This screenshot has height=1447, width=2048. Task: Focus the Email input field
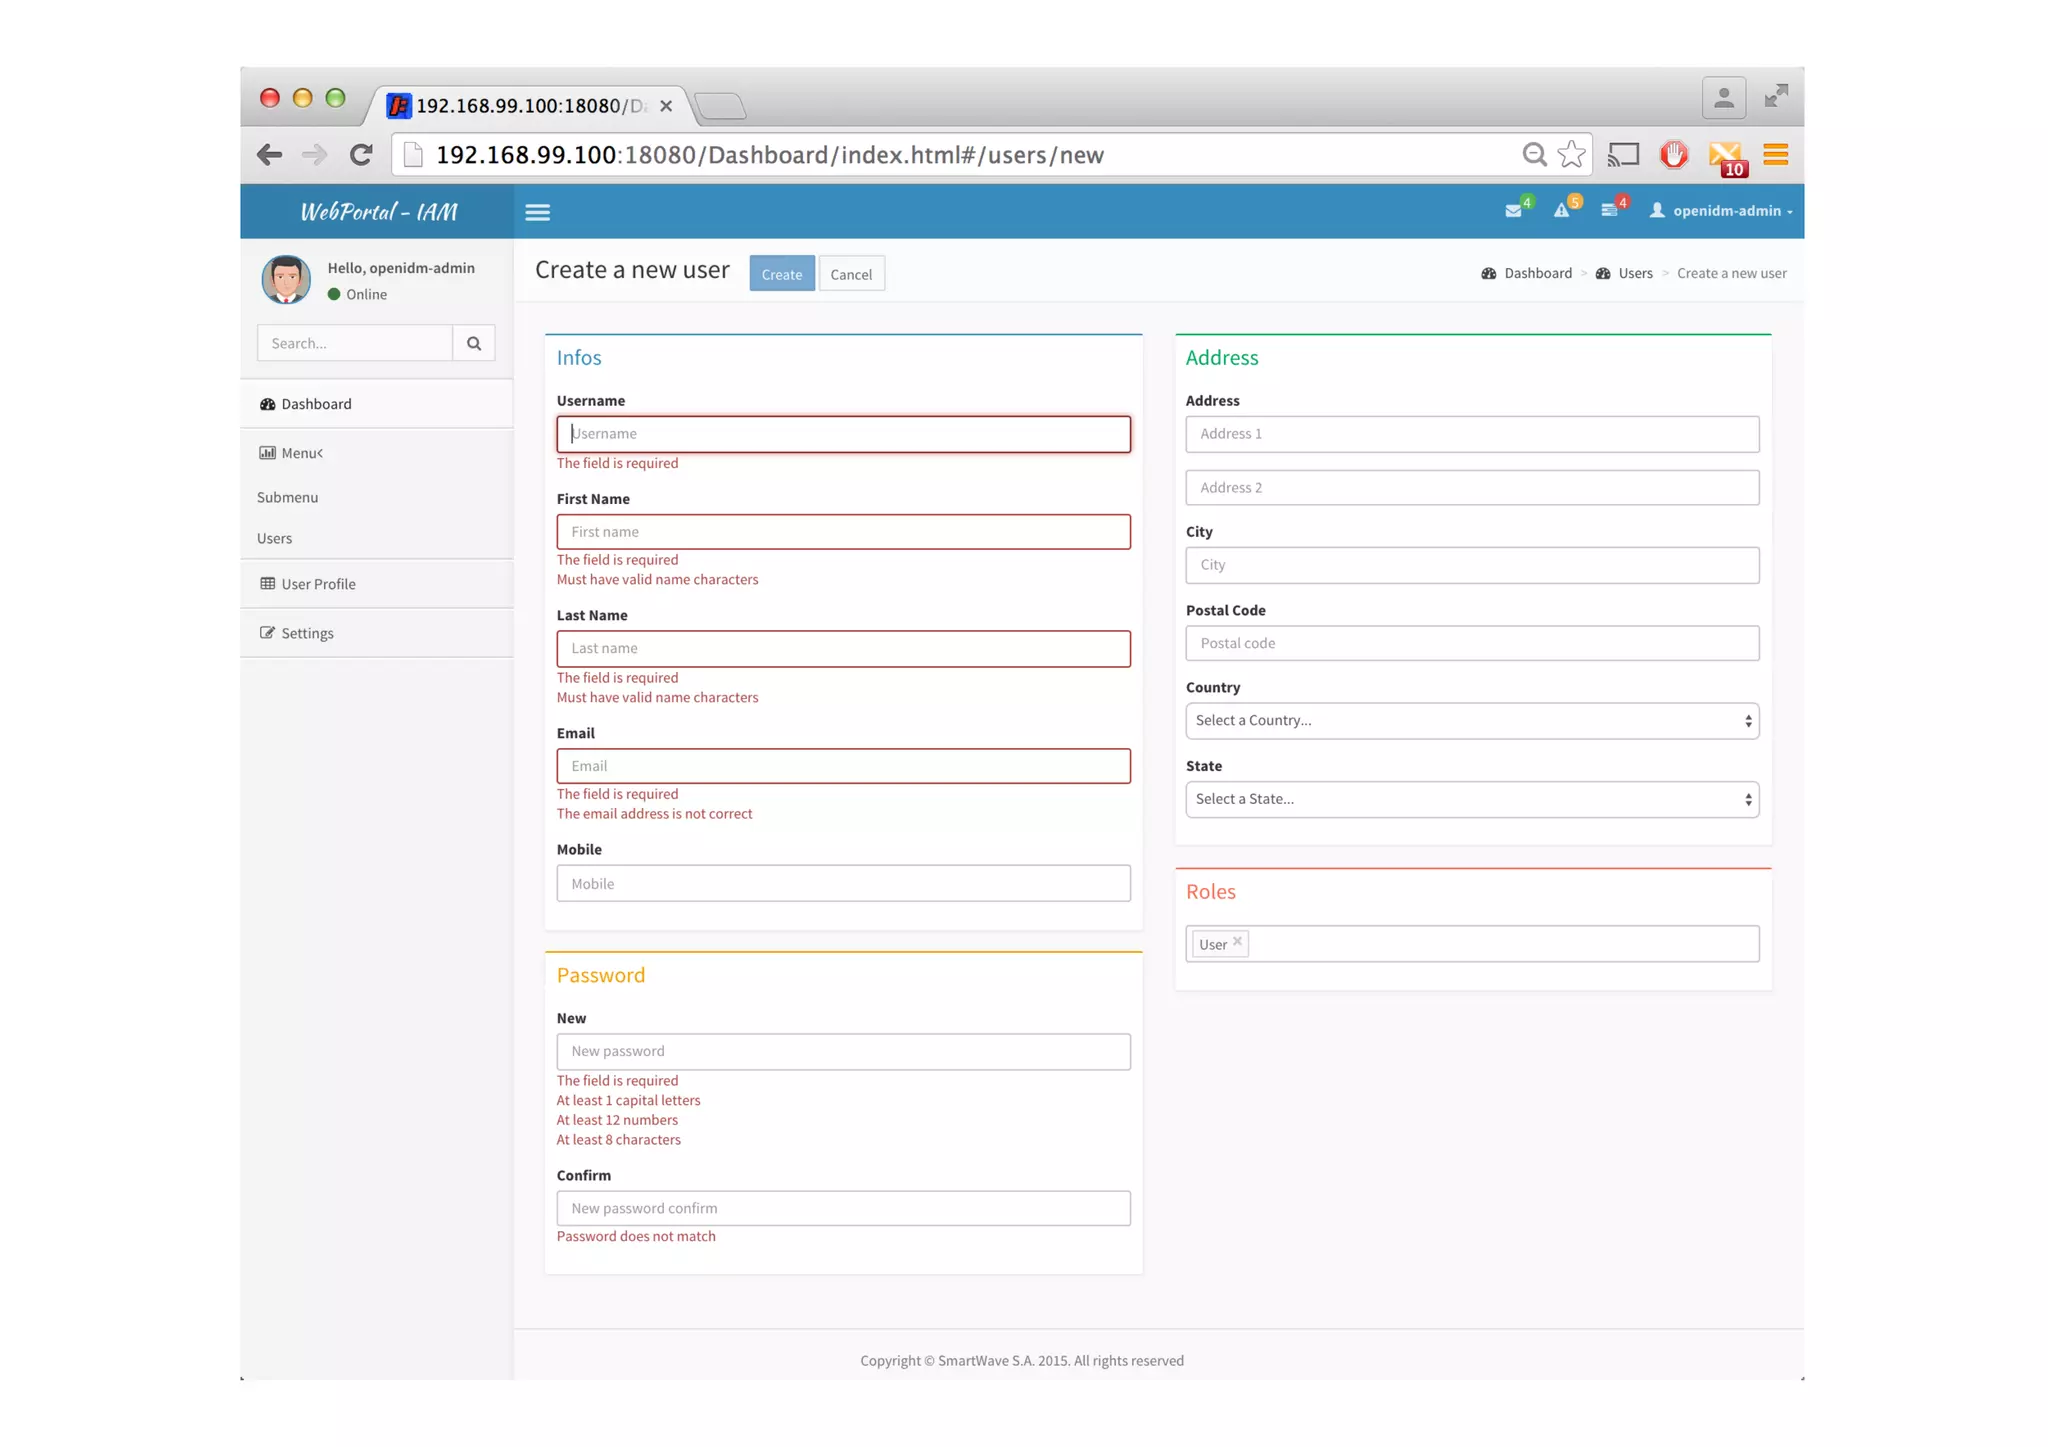(x=842, y=766)
